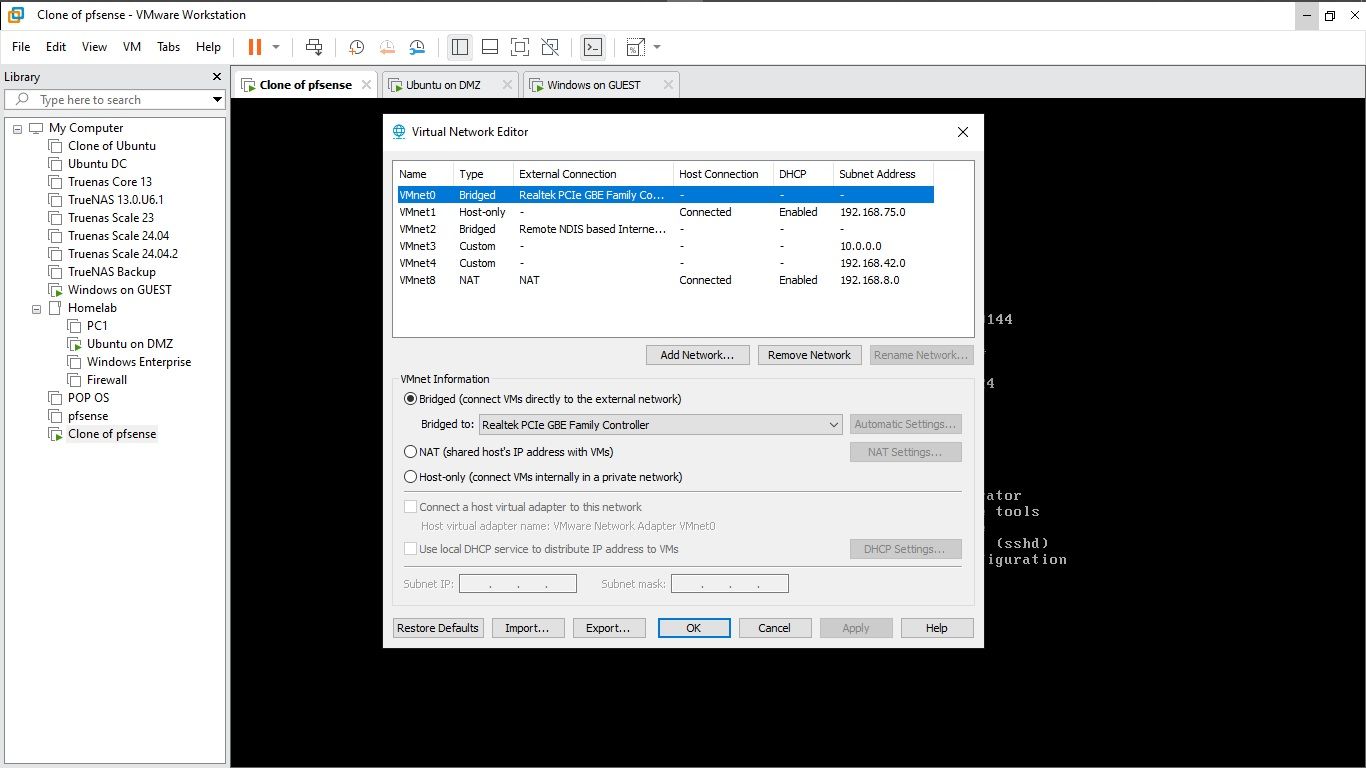Screen dimensions: 1366x768
Task: Click the Subnet Address column header
Action: (883, 174)
